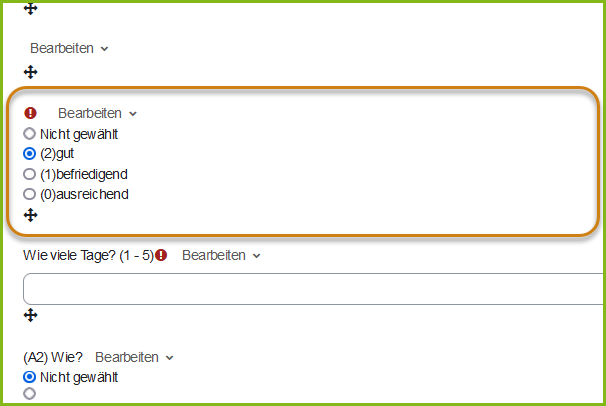This screenshot has height=406, width=606.
Task: Click red required icon in the highlighted box
Action: [30, 113]
